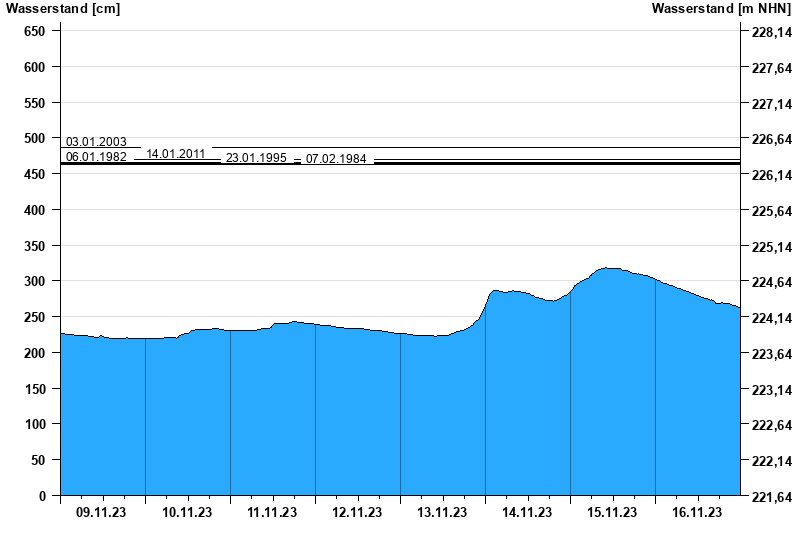This screenshot has width=800, height=550.
Task: Click the 12.11.23 date axis label
Action: 357,513
